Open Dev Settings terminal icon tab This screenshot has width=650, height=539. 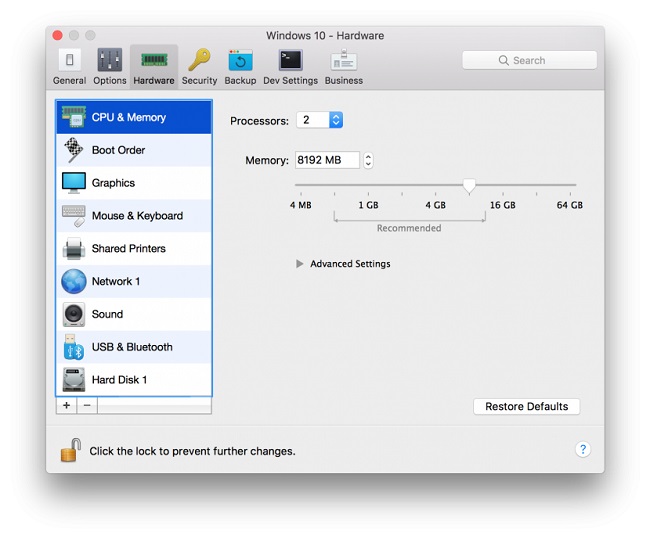[290, 66]
